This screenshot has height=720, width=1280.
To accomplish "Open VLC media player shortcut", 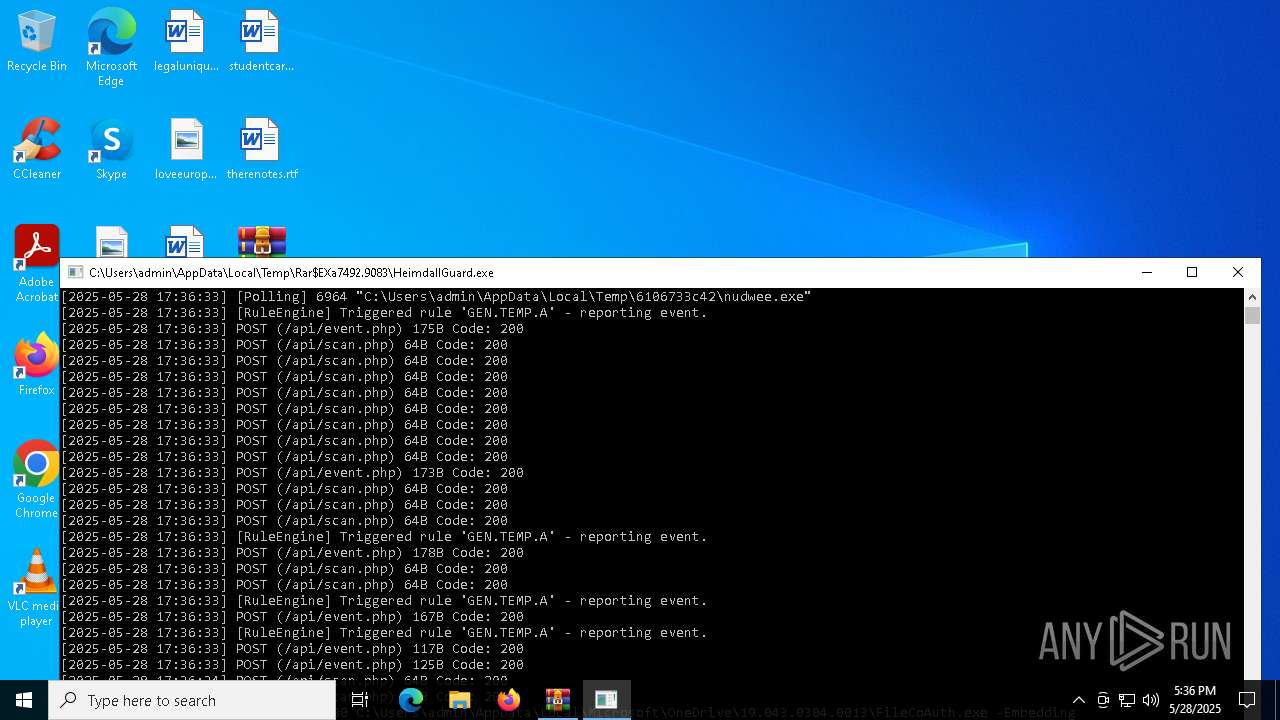I will pyautogui.click(x=37, y=588).
